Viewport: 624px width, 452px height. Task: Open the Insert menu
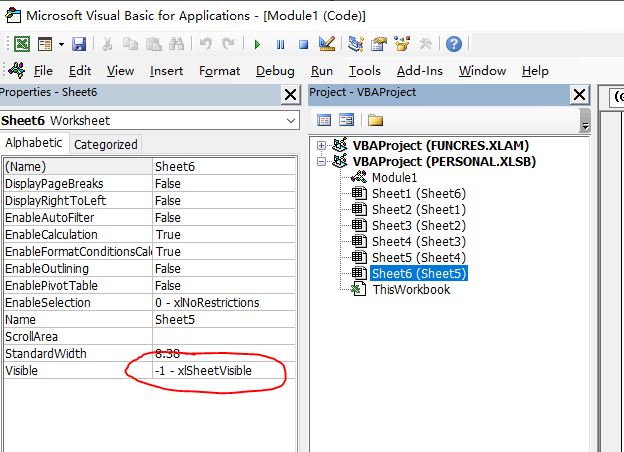click(x=166, y=71)
